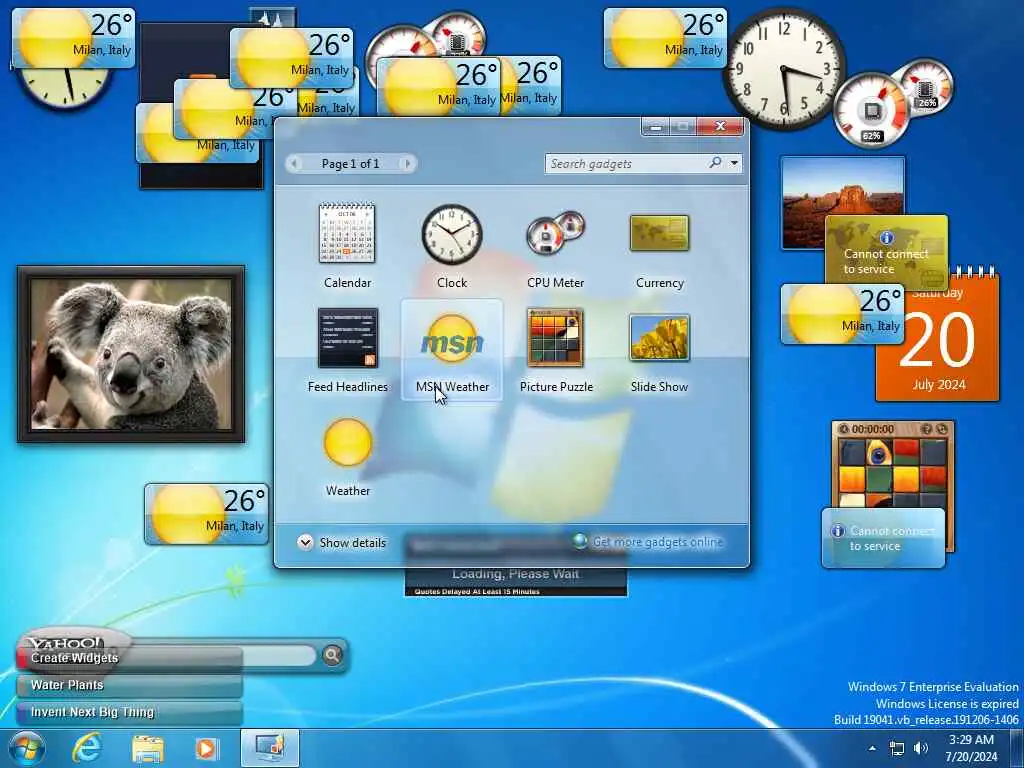Expand Show details in gadget gallery
1024x768 pixels.
pyautogui.click(x=342, y=542)
